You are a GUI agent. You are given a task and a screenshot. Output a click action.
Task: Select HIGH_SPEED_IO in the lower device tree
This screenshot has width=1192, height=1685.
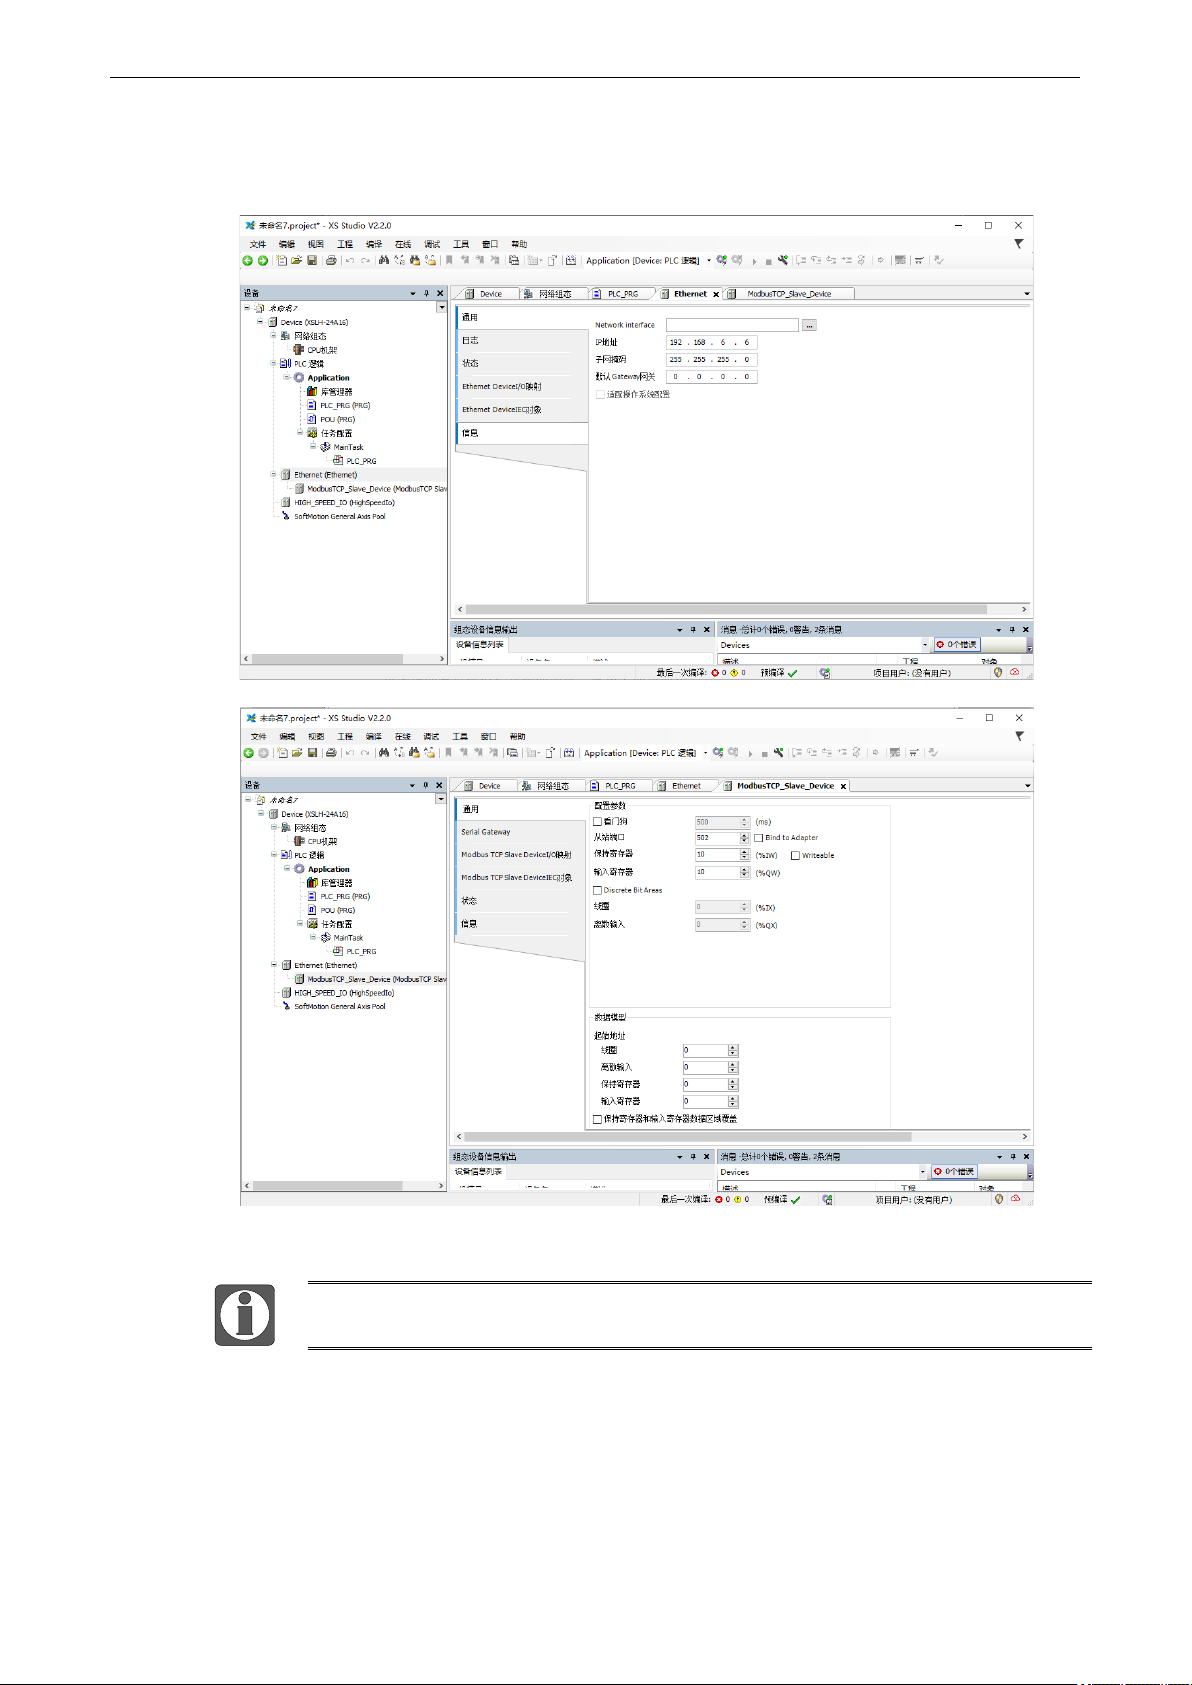344,993
